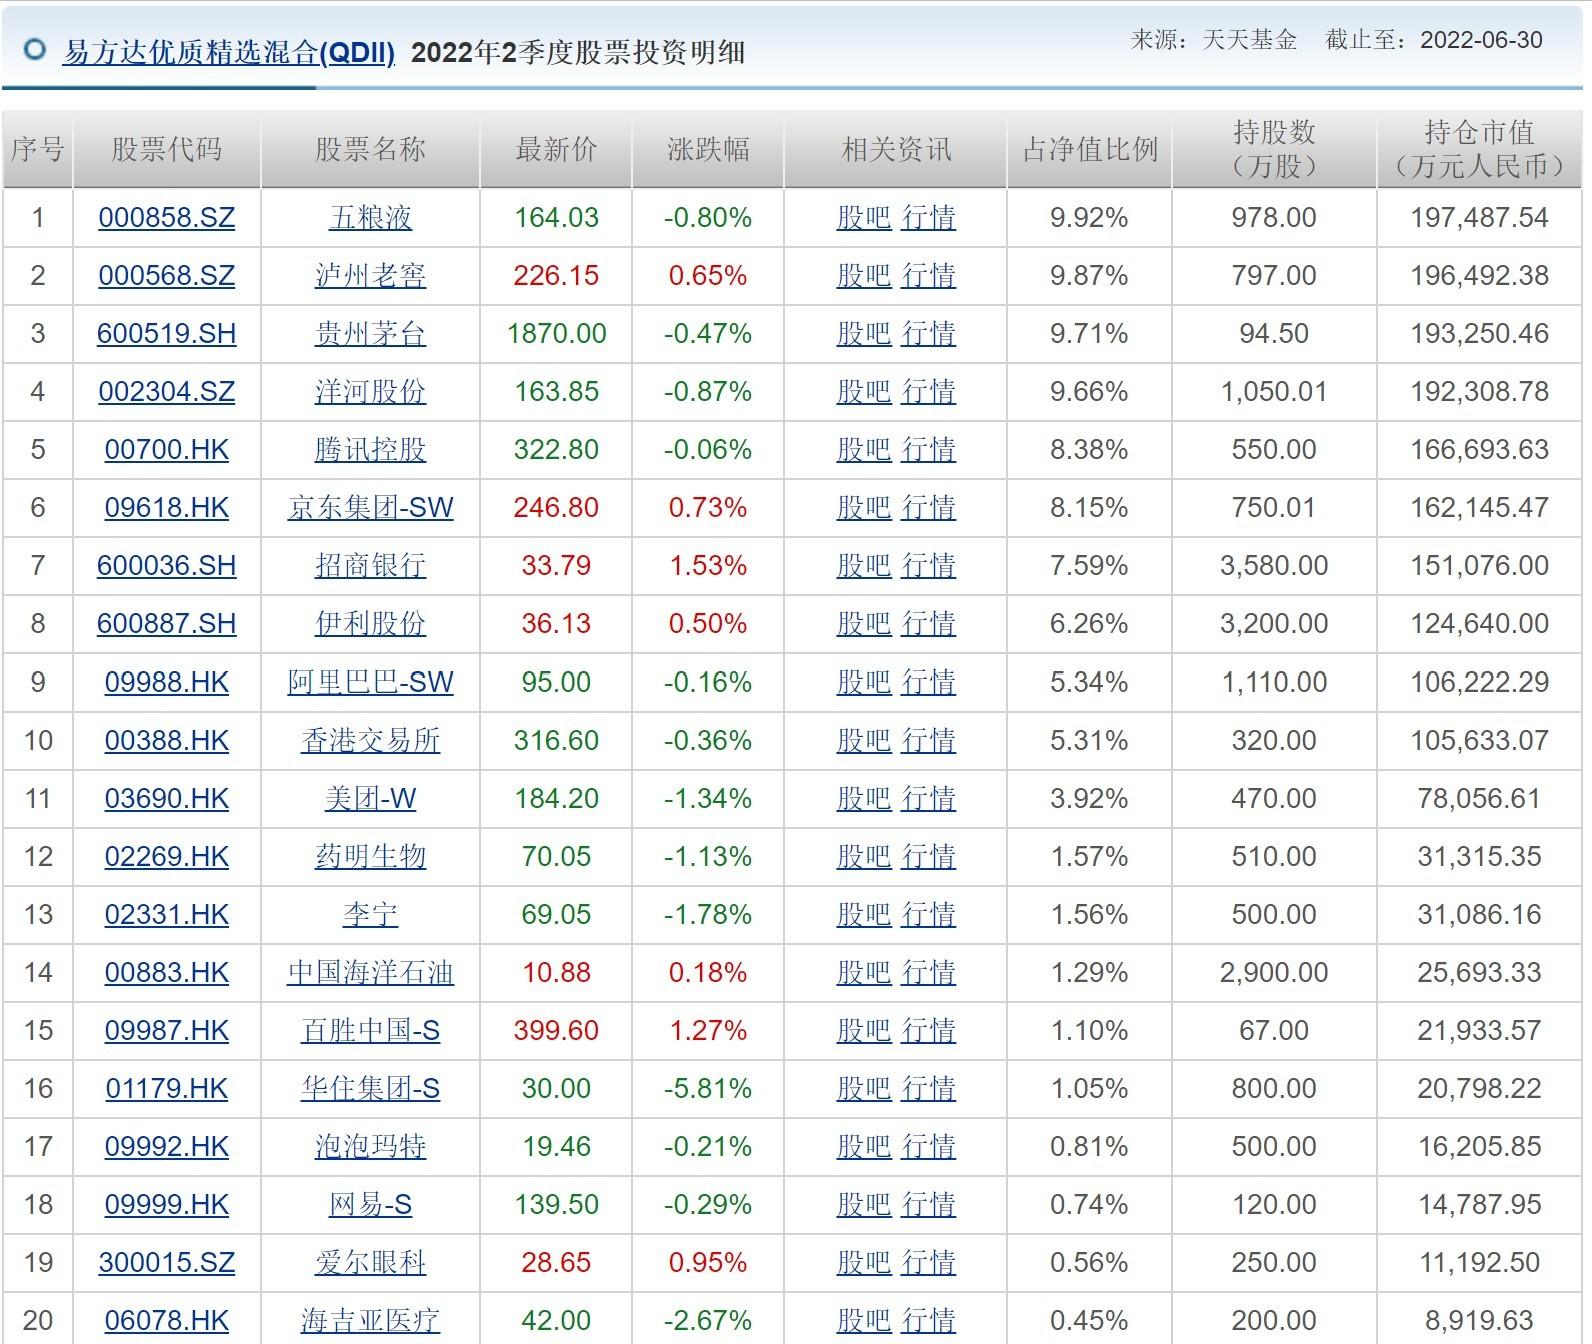Click the 涨跌幅 column header
This screenshot has width=1592, height=1344.
pos(708,149)
